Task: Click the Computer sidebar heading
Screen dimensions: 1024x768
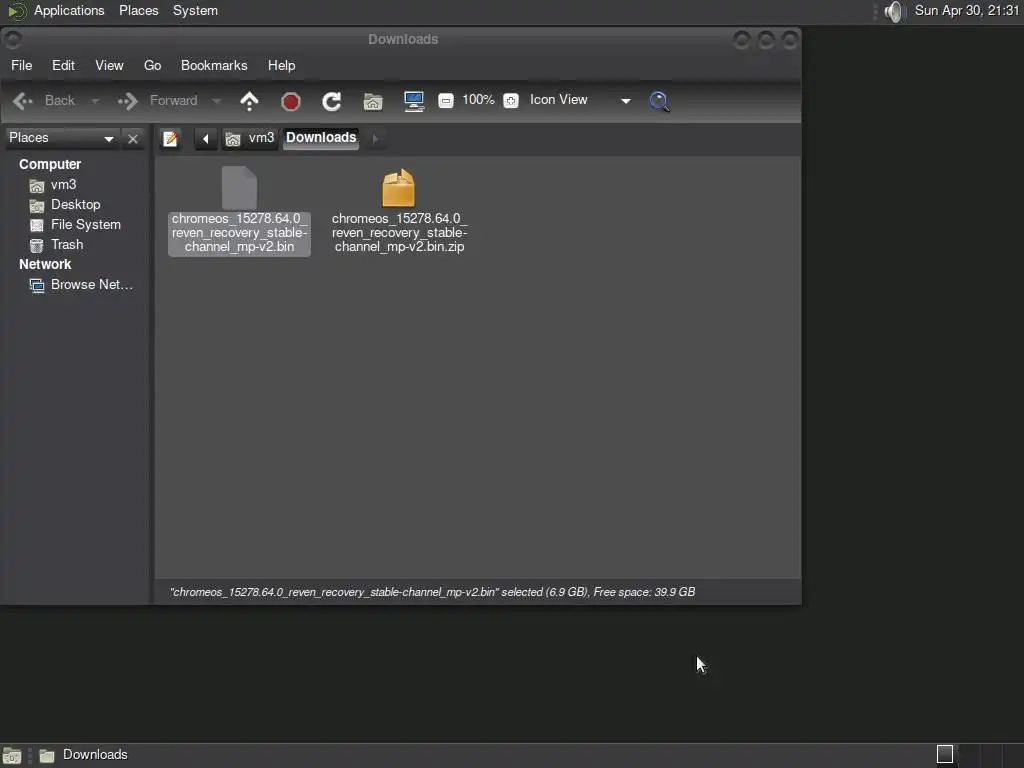Action: pos(50,165)
